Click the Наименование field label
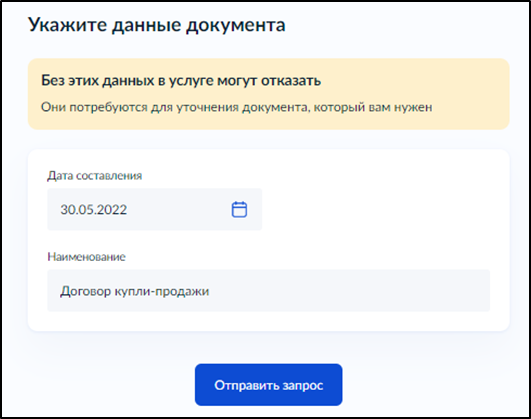 pyautogui.click(x=86, y=257)
